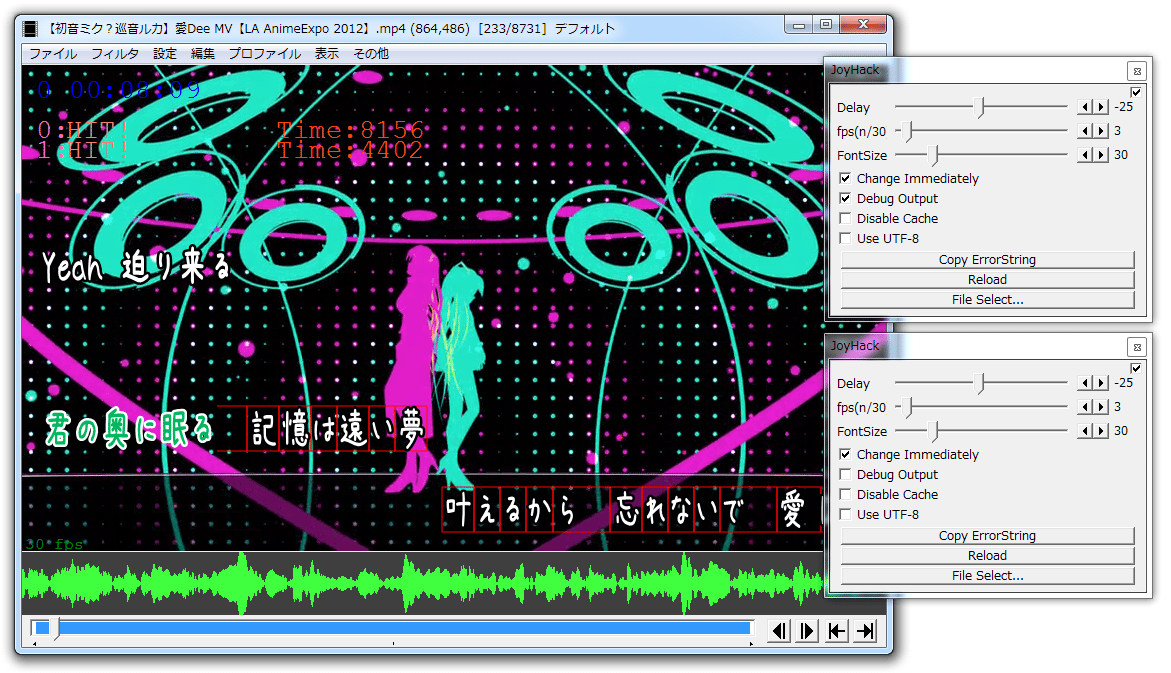Open the 編集 menu
Screen dimensions: 1171x673
(202, 54)
